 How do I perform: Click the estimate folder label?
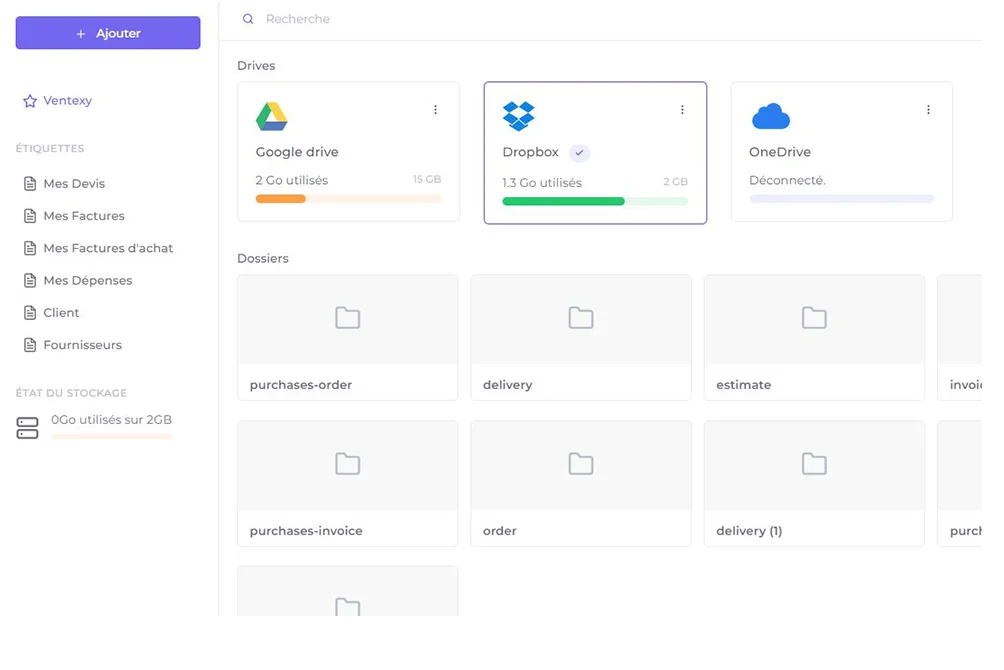pos(743,385)
